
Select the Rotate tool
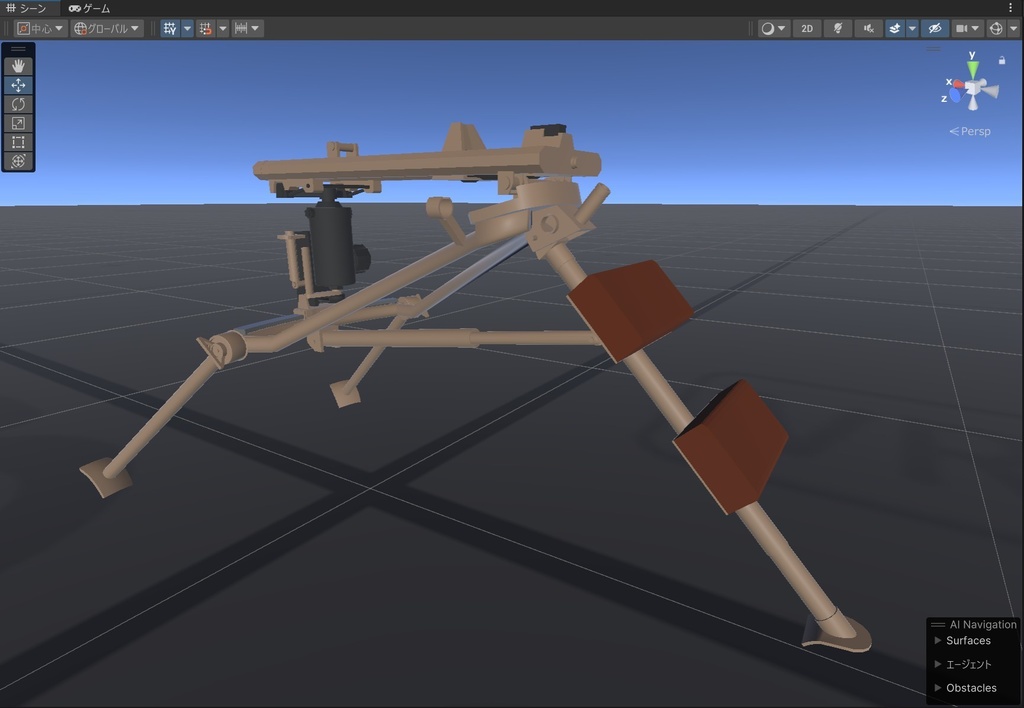pos(18,104)
